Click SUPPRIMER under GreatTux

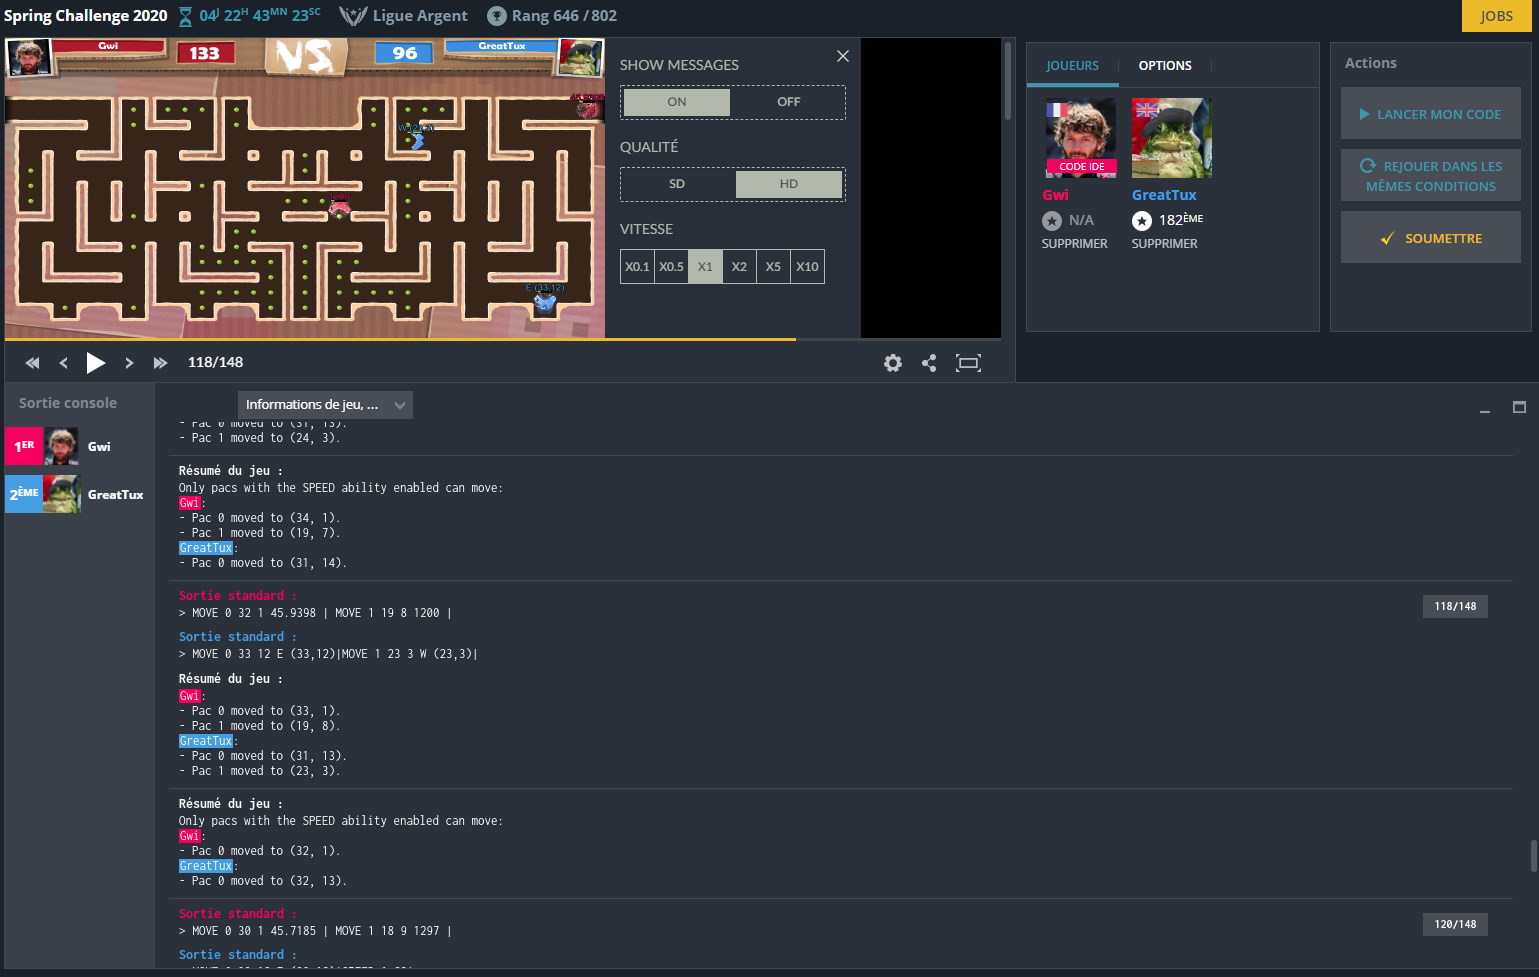tap(1164, 244)
